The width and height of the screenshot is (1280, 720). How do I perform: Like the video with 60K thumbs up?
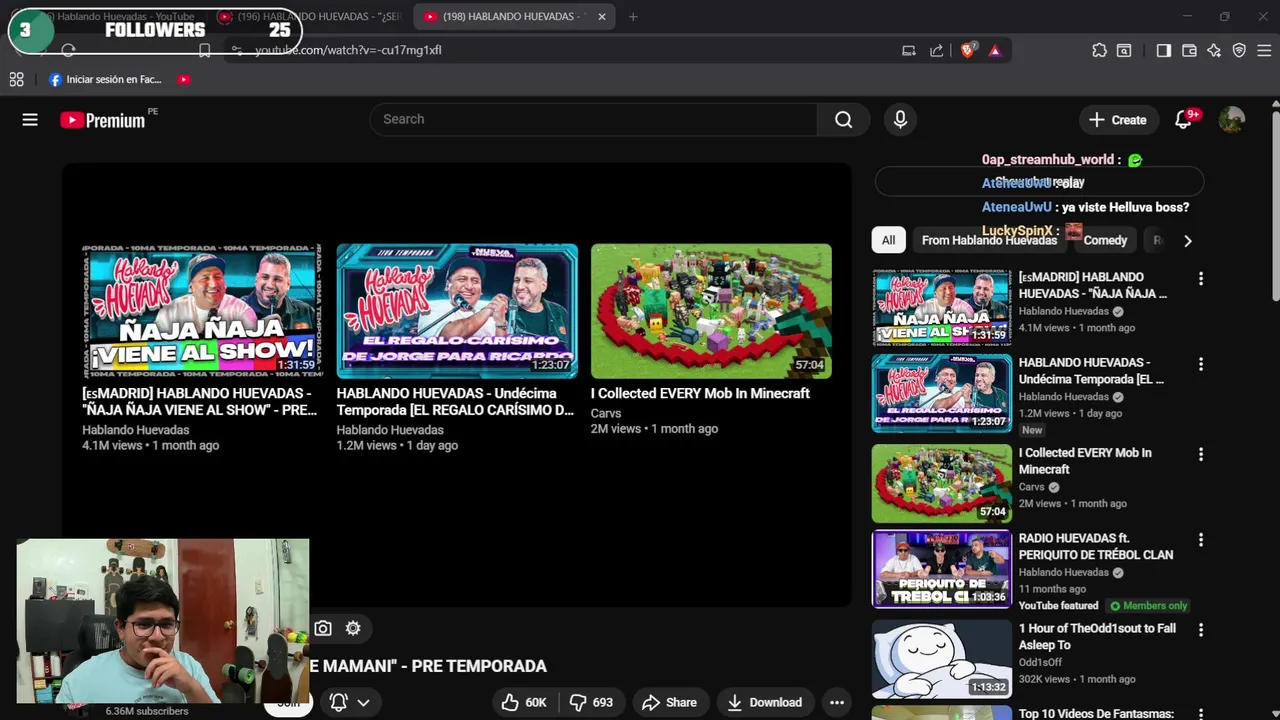(524, 702)
